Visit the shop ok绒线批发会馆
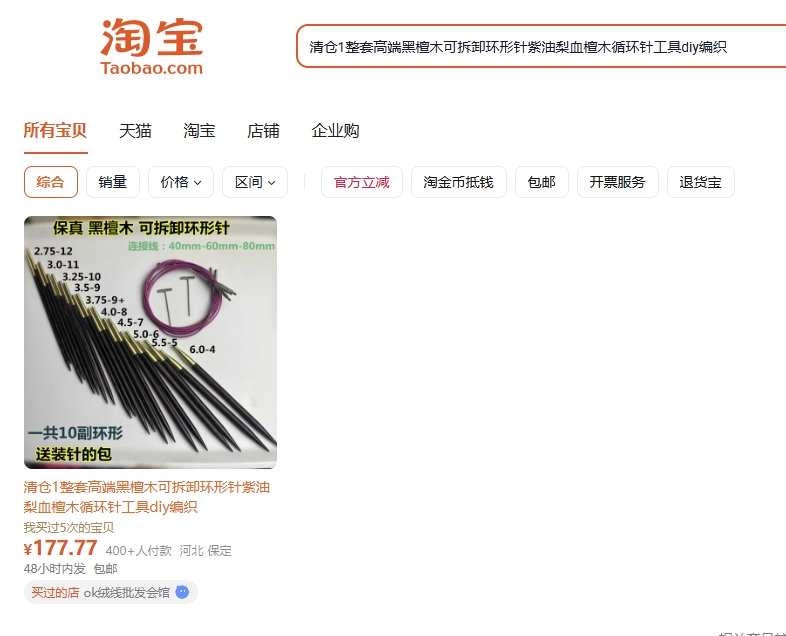The image size is (786, 636). click(x=126, y=592)
